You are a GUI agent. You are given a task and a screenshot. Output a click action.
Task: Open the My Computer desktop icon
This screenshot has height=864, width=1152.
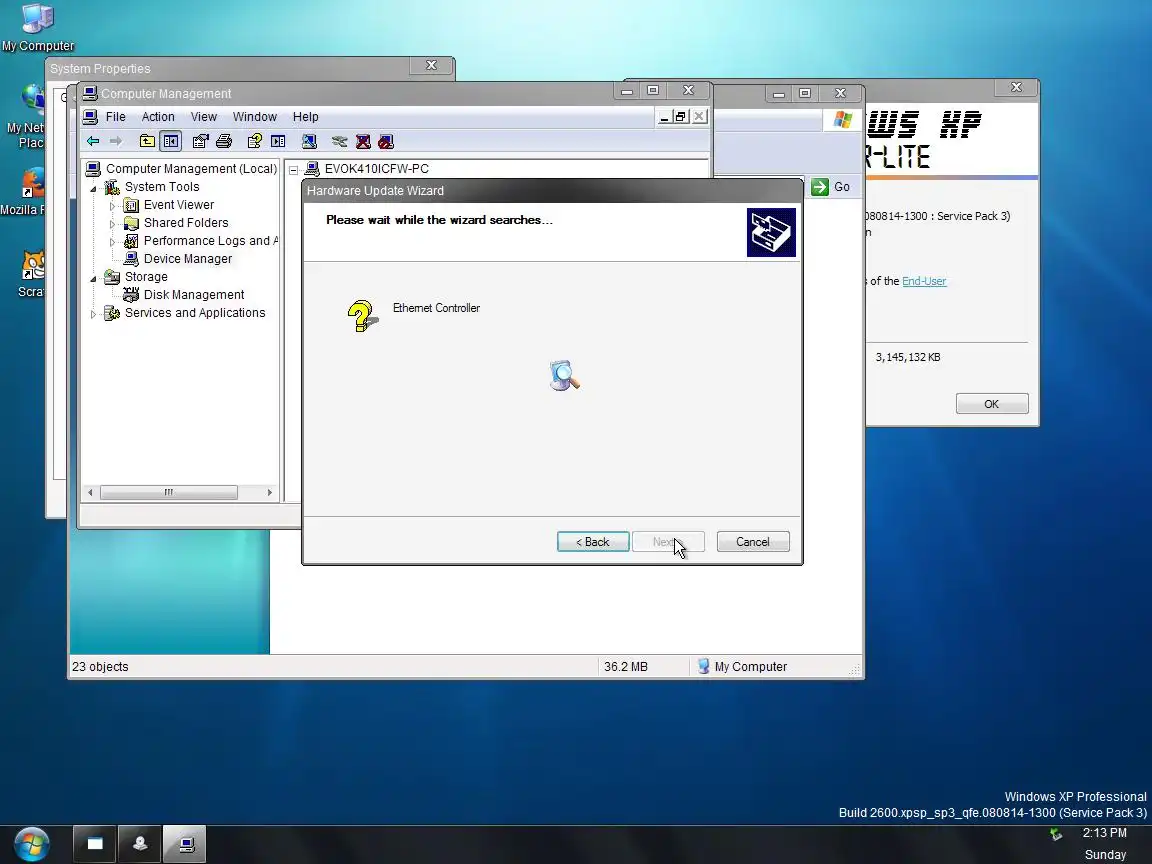[37, 29]
